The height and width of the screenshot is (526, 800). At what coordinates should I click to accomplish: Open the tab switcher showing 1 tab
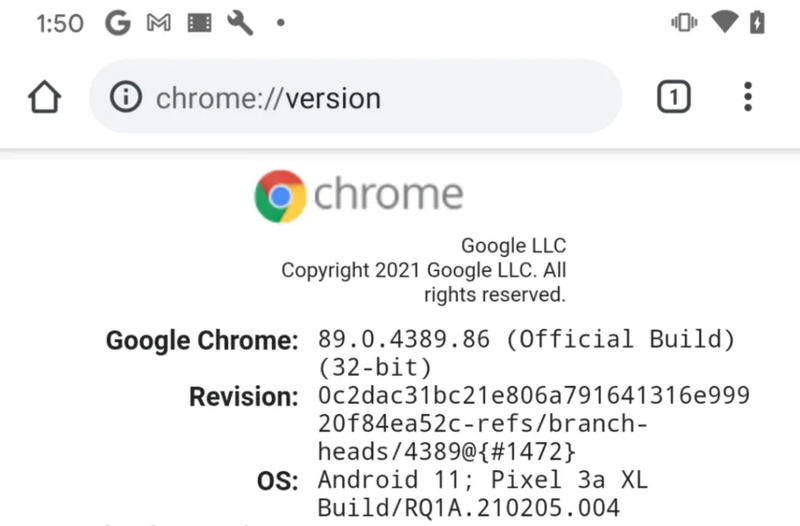pos(673,96)
